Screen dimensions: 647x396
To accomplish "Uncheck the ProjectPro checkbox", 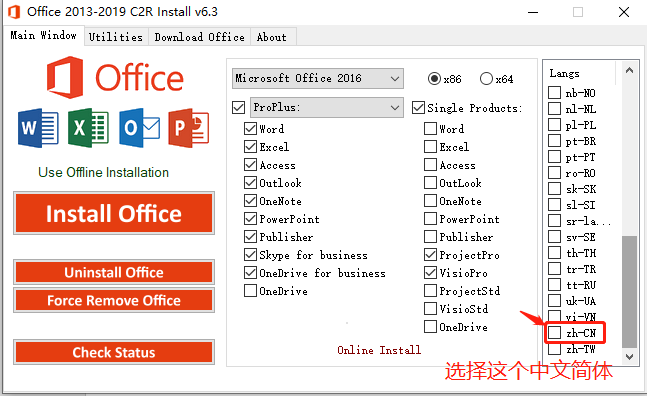I will coord(430,255).
